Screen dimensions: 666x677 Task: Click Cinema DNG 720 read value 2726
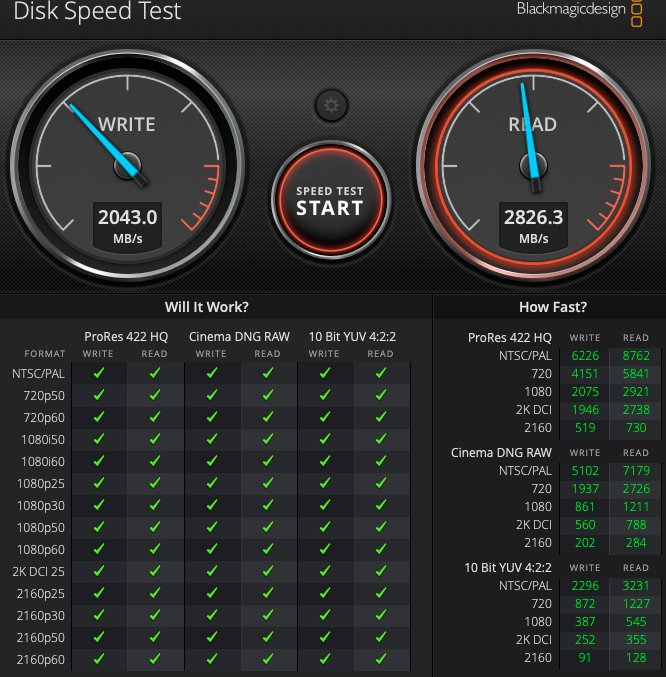click(636, 489)
